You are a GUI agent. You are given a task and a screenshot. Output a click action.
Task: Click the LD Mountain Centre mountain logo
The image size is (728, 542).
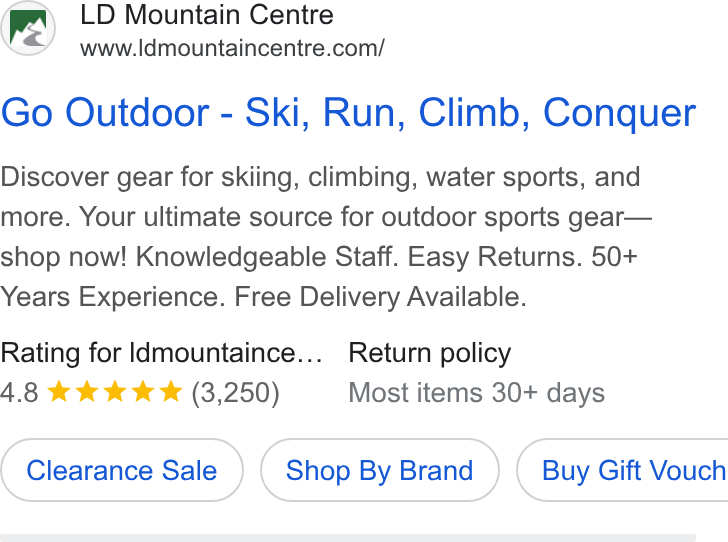click(x=28, y=28)
